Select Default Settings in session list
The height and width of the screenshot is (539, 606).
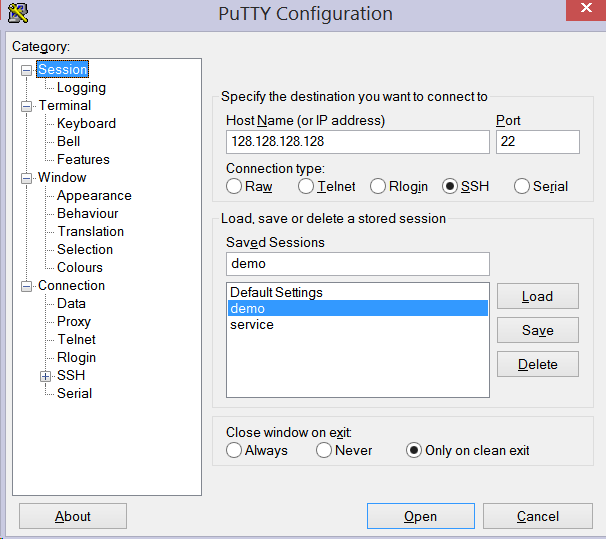tap(357, 292)
